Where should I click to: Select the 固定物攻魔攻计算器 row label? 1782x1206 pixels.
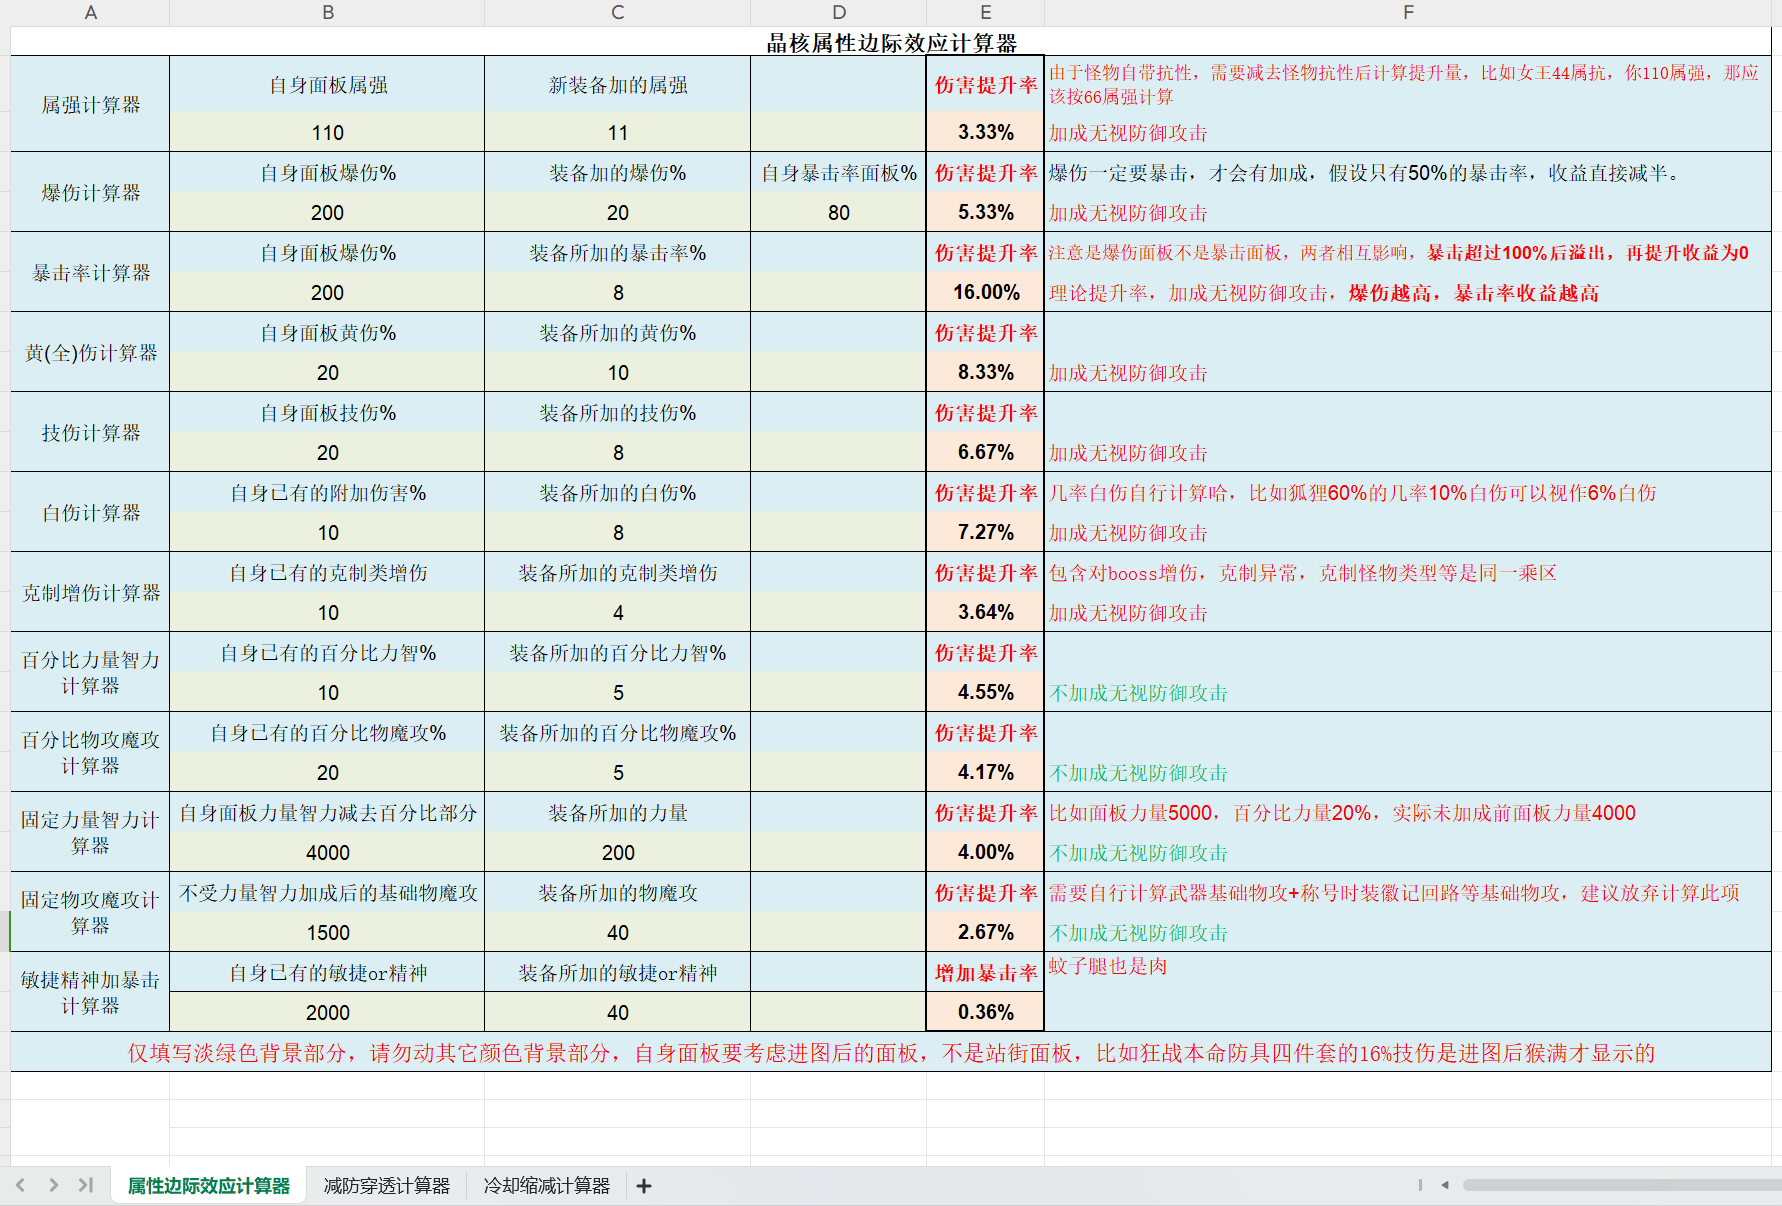click(x=90, y=912)
